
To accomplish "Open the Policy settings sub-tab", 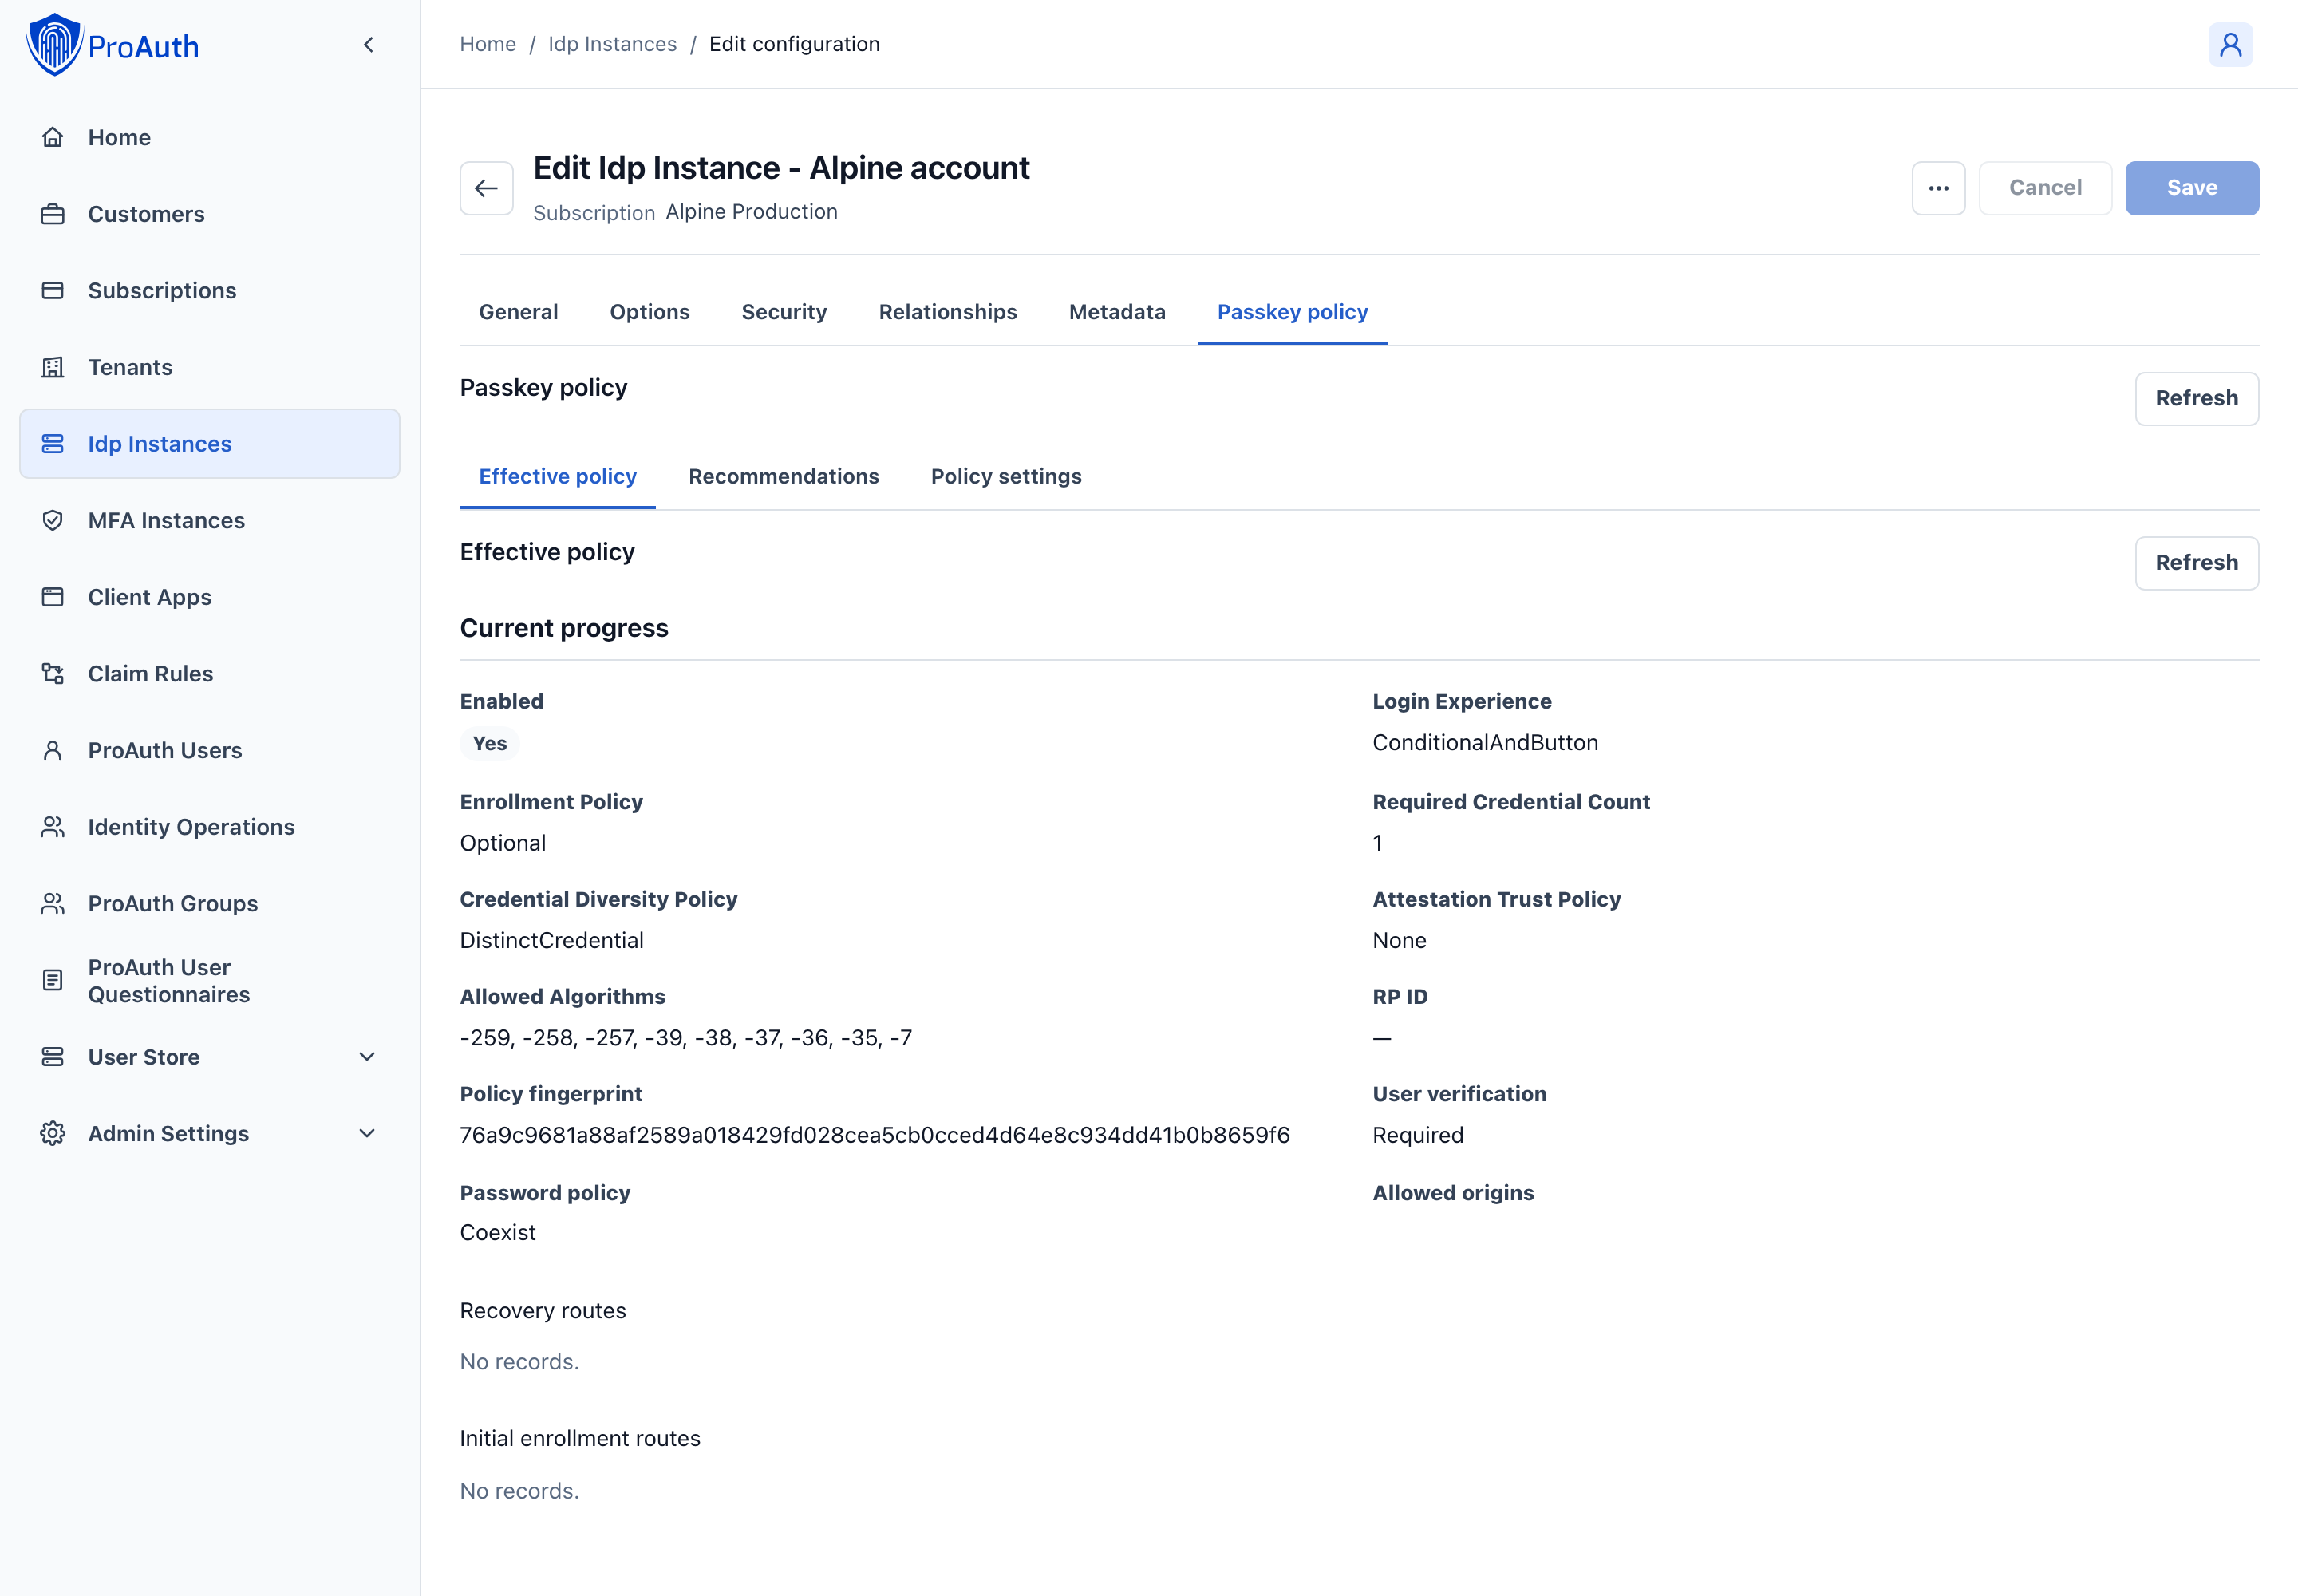I will coord(1006,476).
